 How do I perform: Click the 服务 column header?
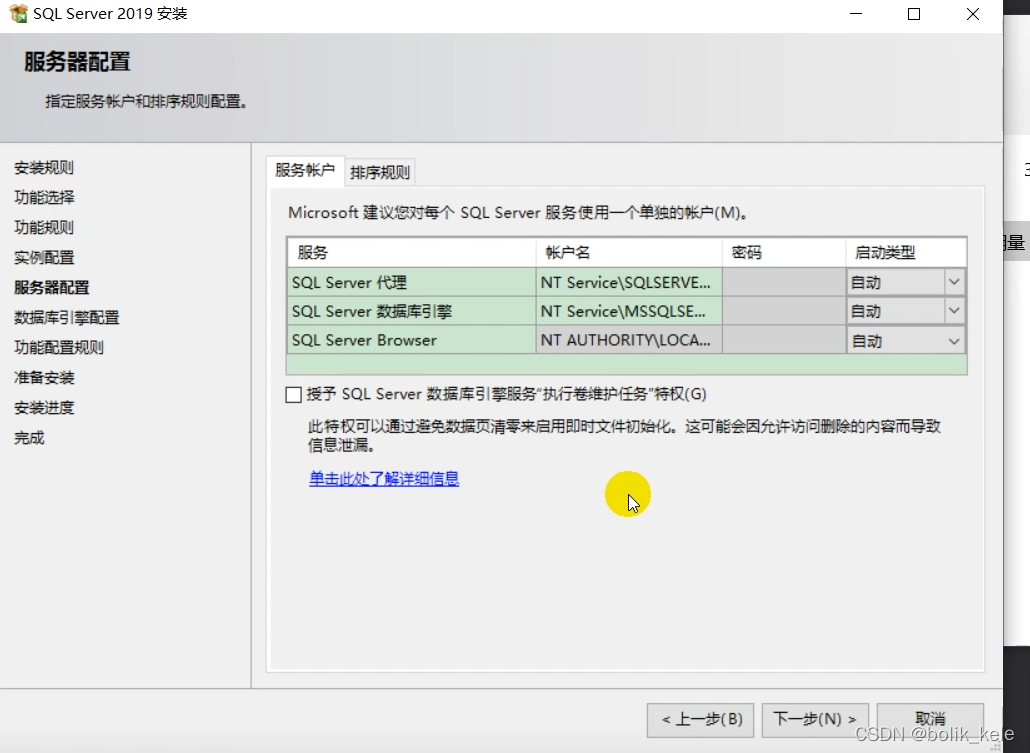coord(411,252)
